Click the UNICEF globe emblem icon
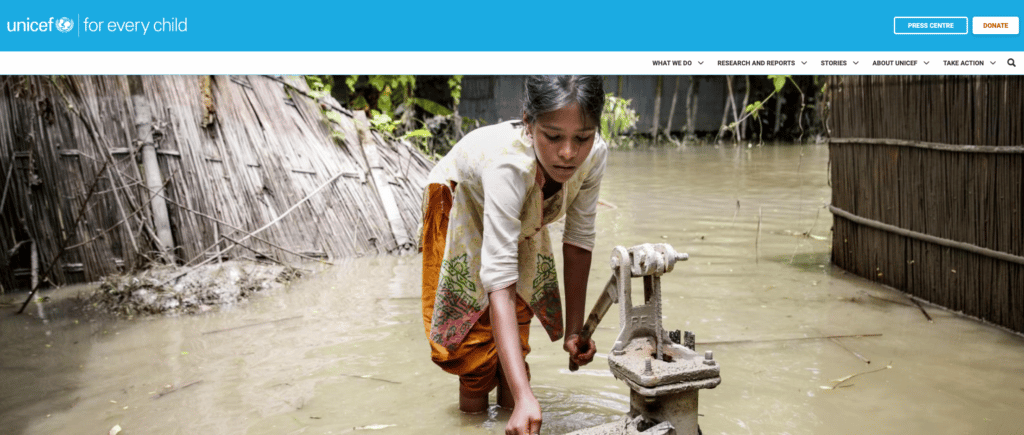Screen dimensions: 1024x435 click(x=65, y=25)
